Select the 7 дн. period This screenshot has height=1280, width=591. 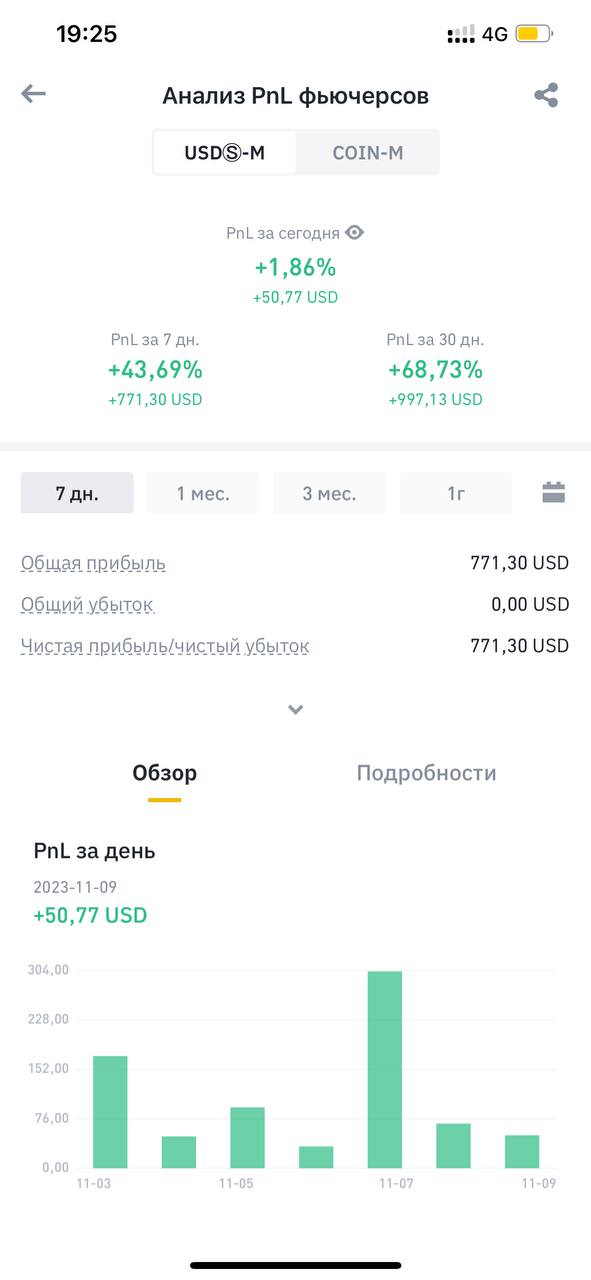[x=77, y=493]
